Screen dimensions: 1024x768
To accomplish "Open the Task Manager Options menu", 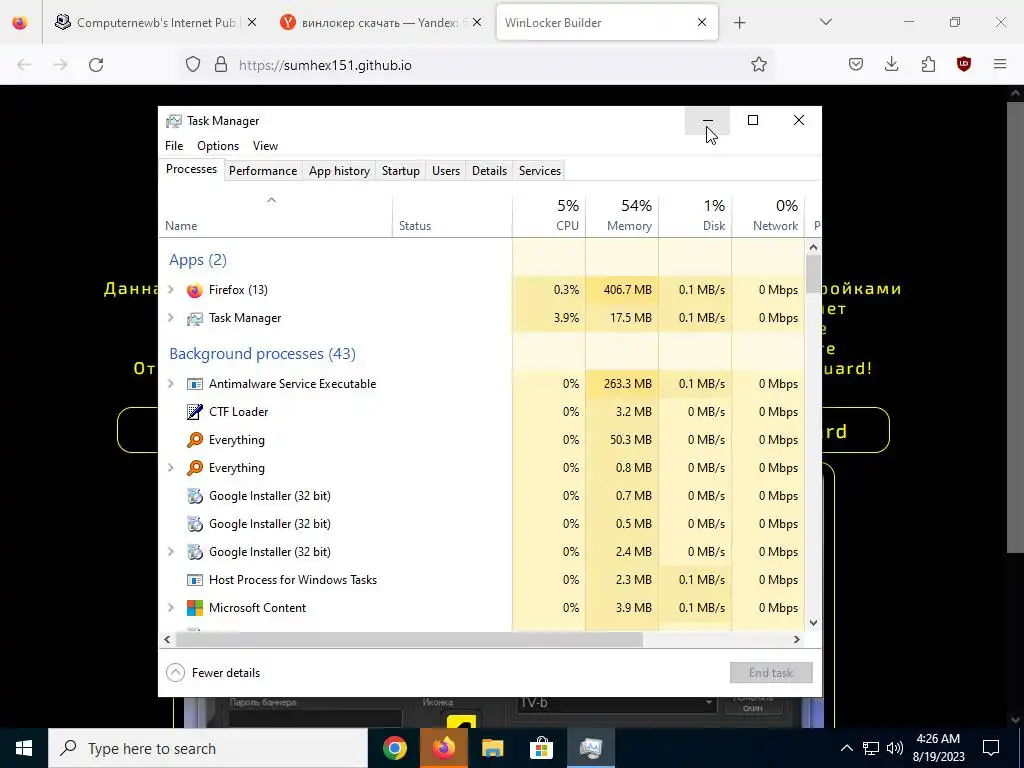I will 218,146.
